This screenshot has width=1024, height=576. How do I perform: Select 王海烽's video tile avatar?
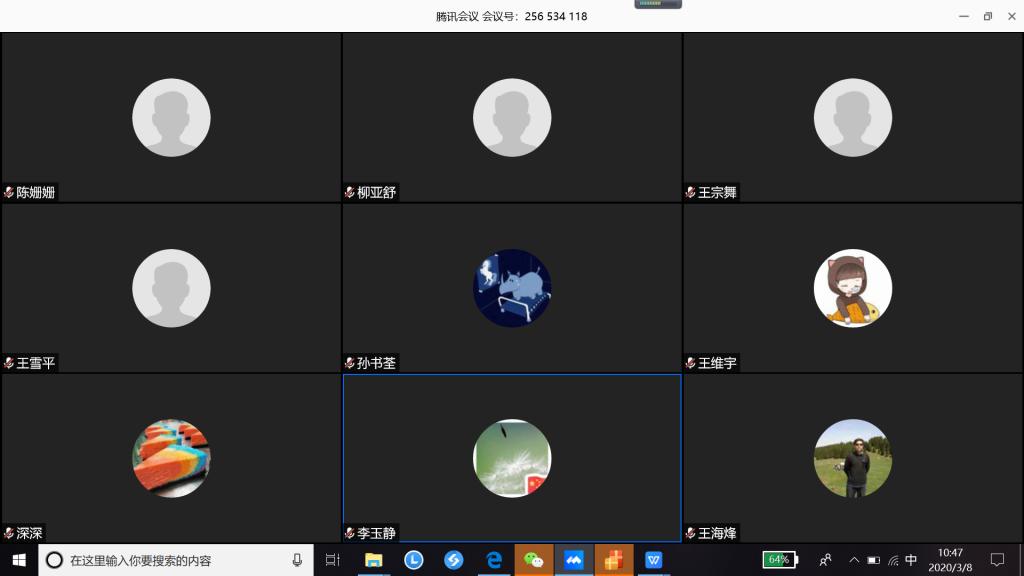(x=852, y=458)
